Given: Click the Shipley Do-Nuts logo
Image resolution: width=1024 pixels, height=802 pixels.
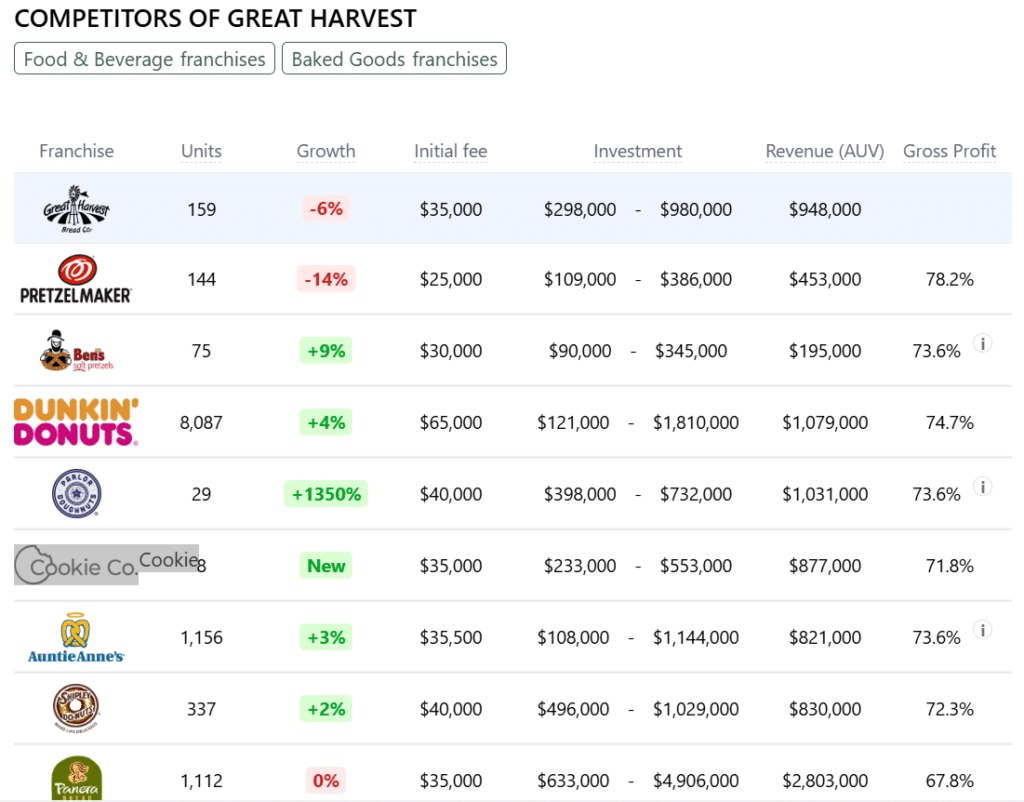Looking at the screenshot, I should [76, 709].
